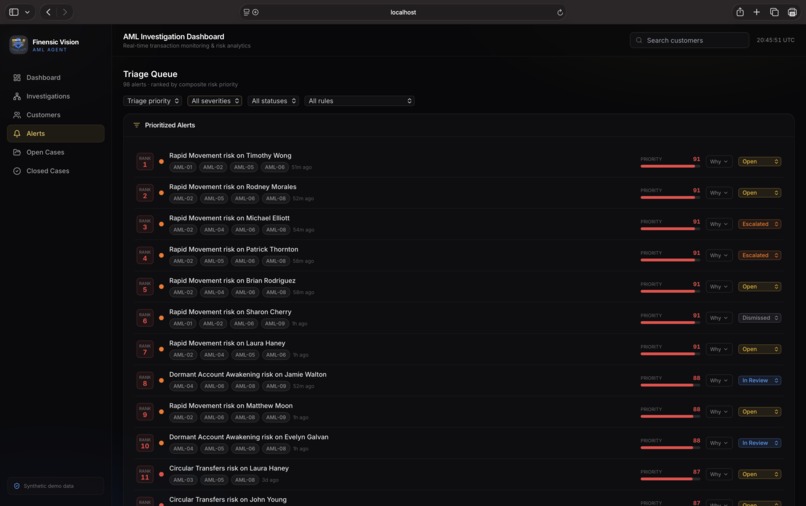Click the search magnifier icon

[639, 40]
